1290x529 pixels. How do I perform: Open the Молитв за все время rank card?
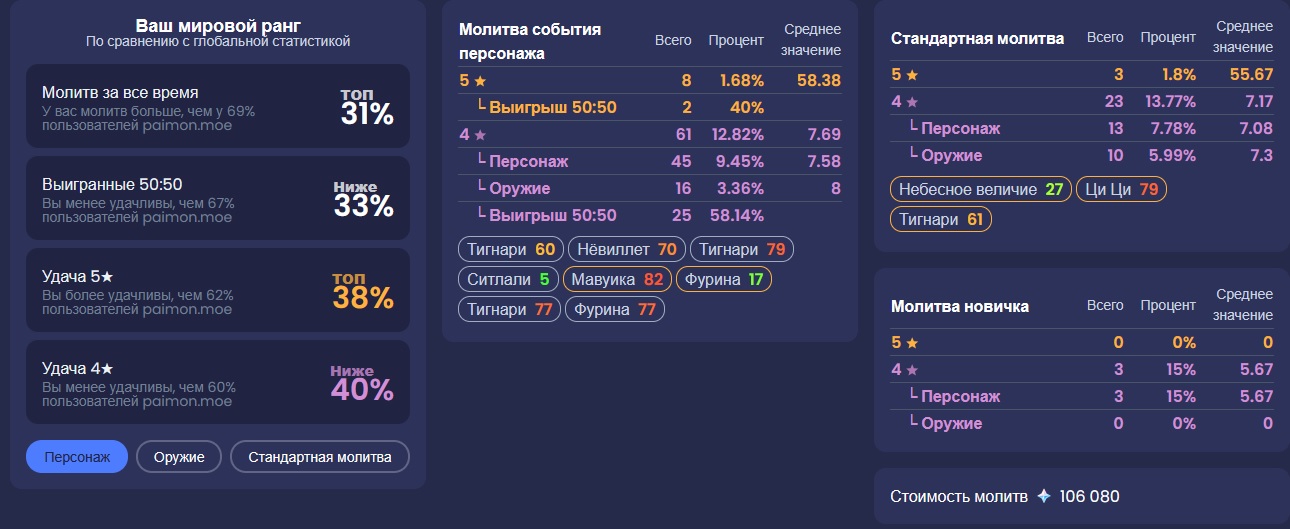(x=218, y=105)
